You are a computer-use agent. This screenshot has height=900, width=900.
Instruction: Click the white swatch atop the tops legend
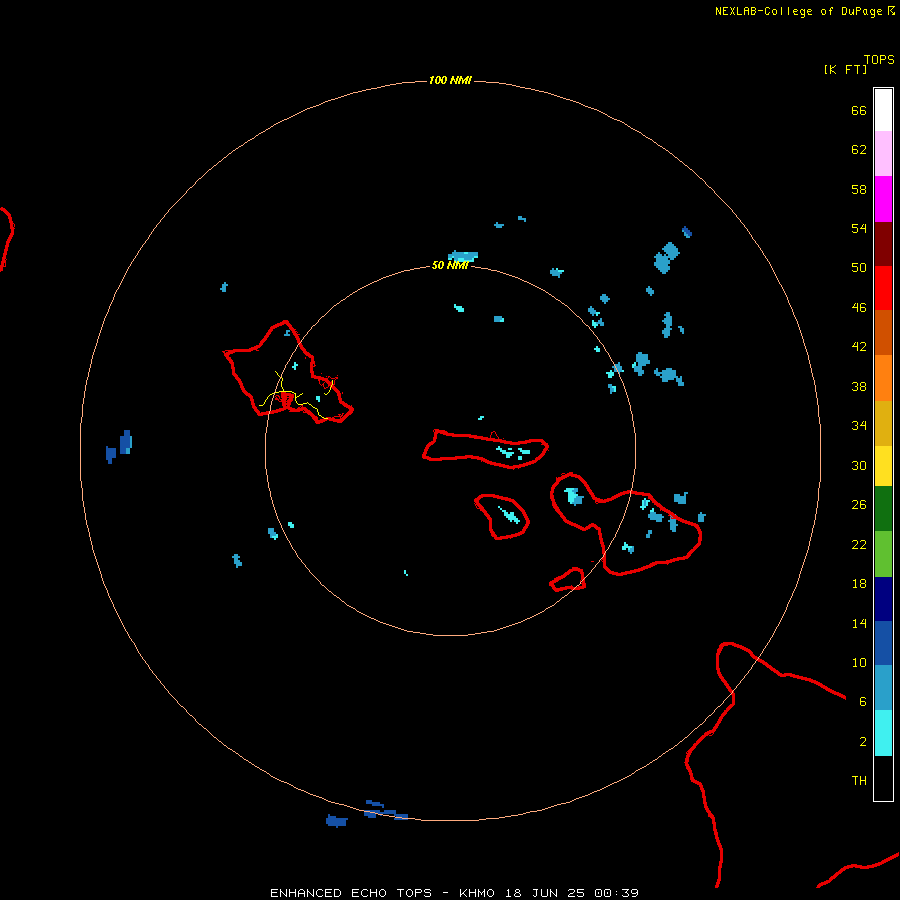pyautogui.click(x=883, y=110)
